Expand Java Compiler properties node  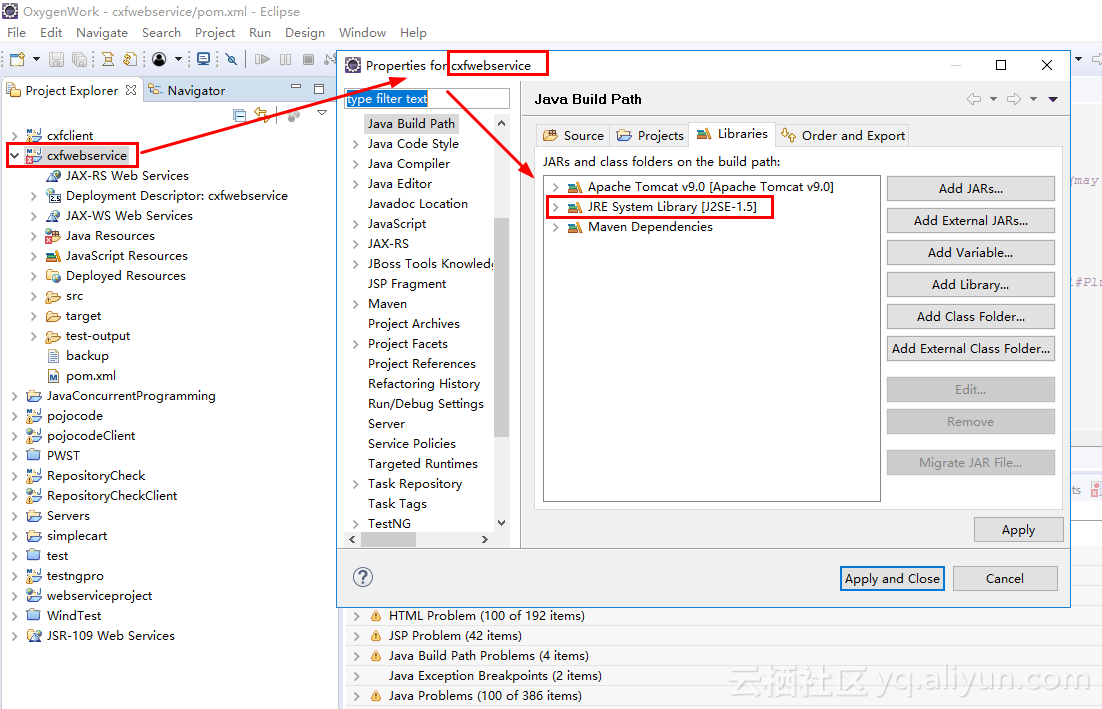tap(356, 164)
